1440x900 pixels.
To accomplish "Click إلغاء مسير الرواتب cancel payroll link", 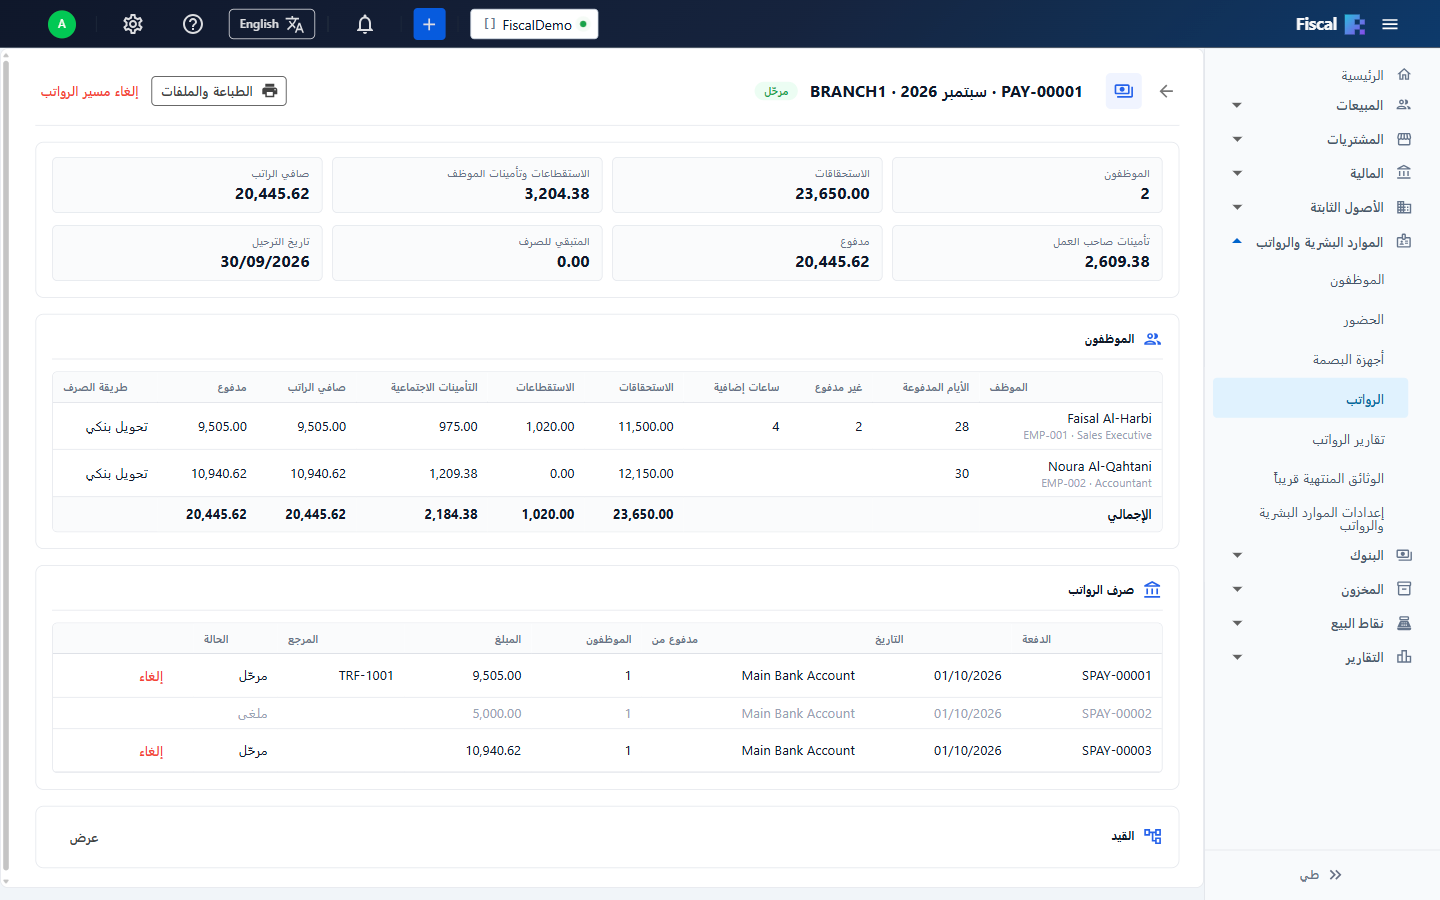I will pyautogui.click(x=89, y=91).
